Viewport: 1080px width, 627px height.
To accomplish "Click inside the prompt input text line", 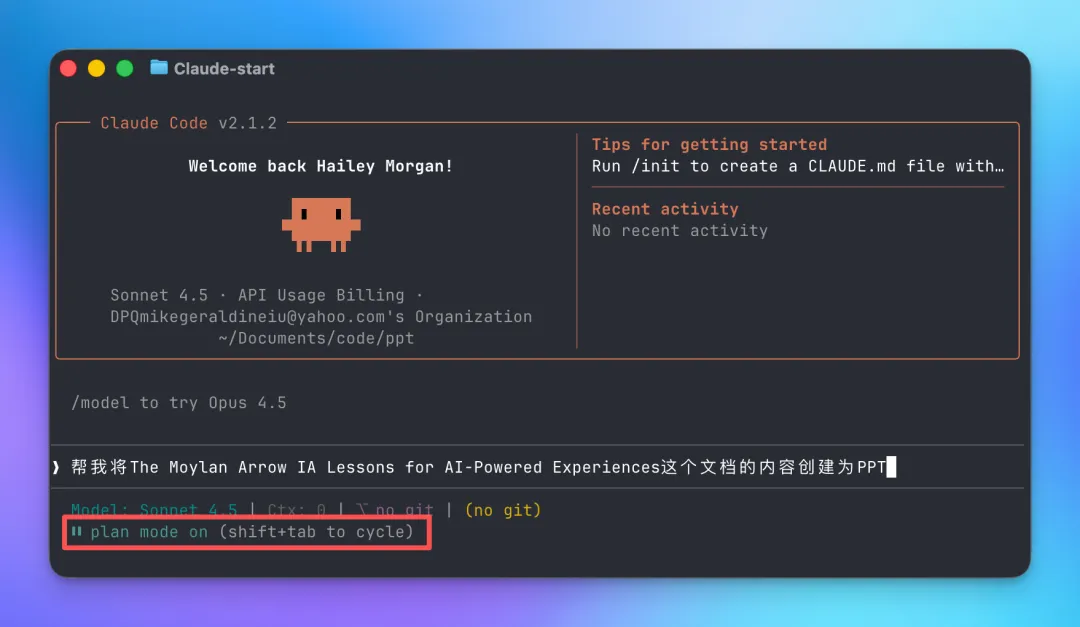I will click(x=480, y=467).
